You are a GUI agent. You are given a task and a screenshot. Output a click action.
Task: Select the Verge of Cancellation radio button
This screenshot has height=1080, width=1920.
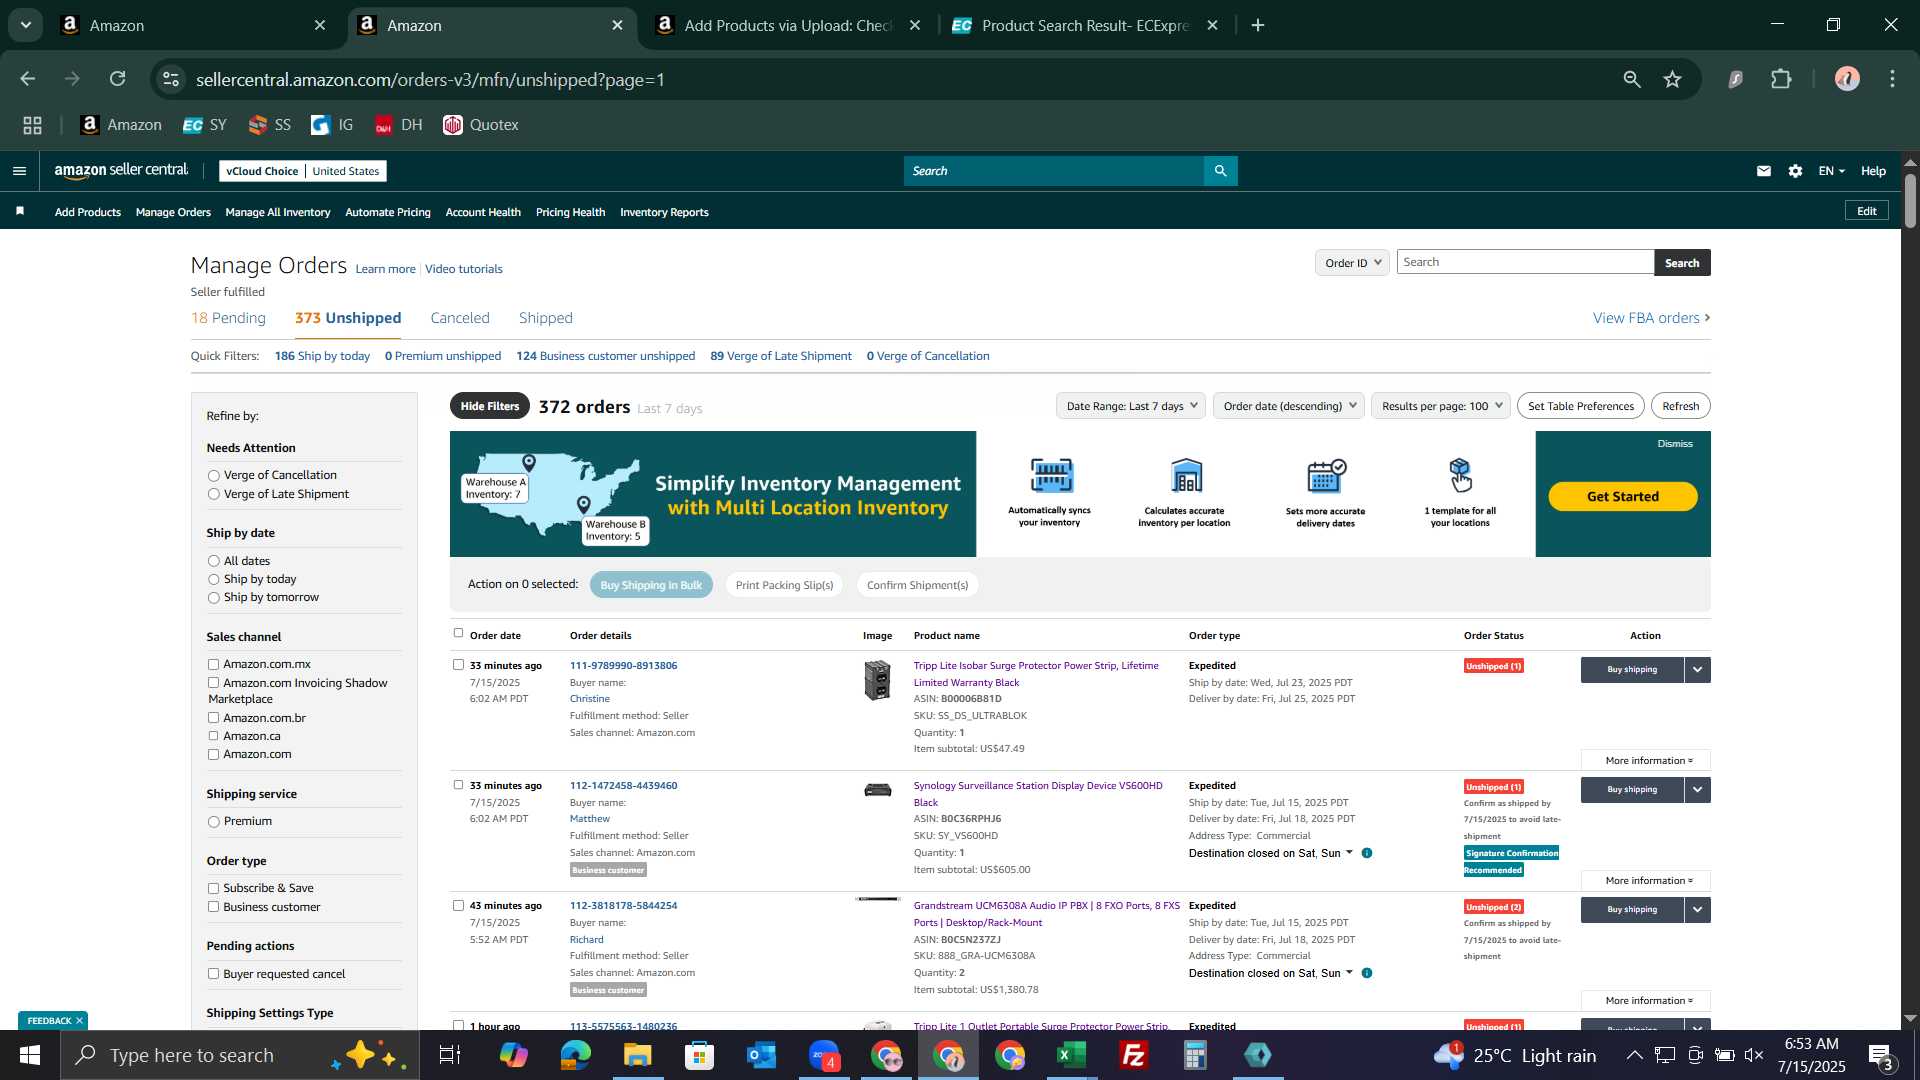[213, 476]
